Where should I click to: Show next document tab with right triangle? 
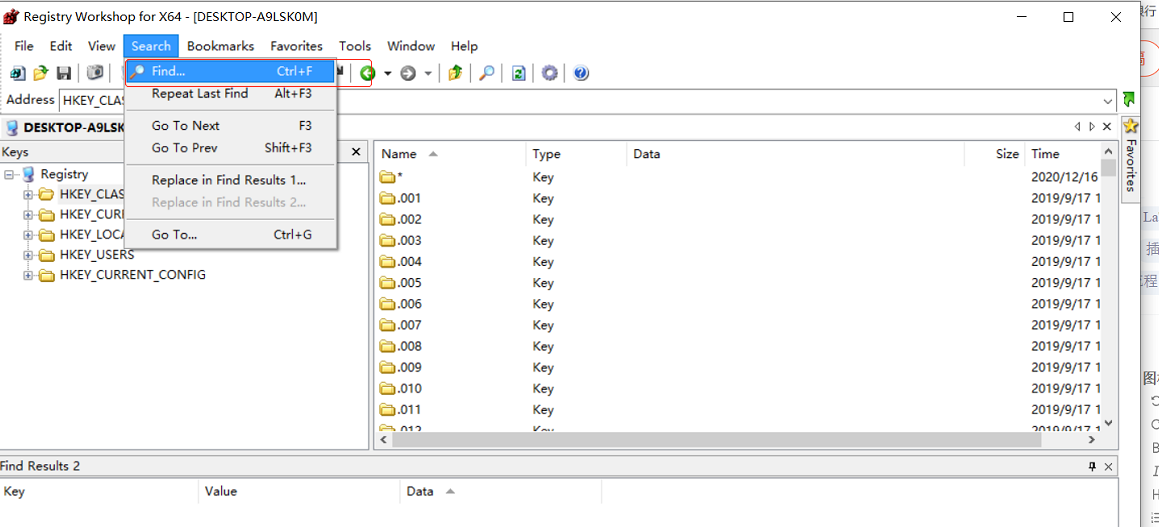click(1092, 127)
